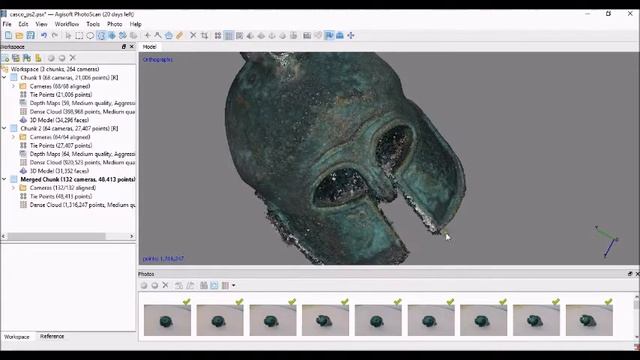
Task: Select the Draw Polyline tool
Action: click(x=158, y=36)
